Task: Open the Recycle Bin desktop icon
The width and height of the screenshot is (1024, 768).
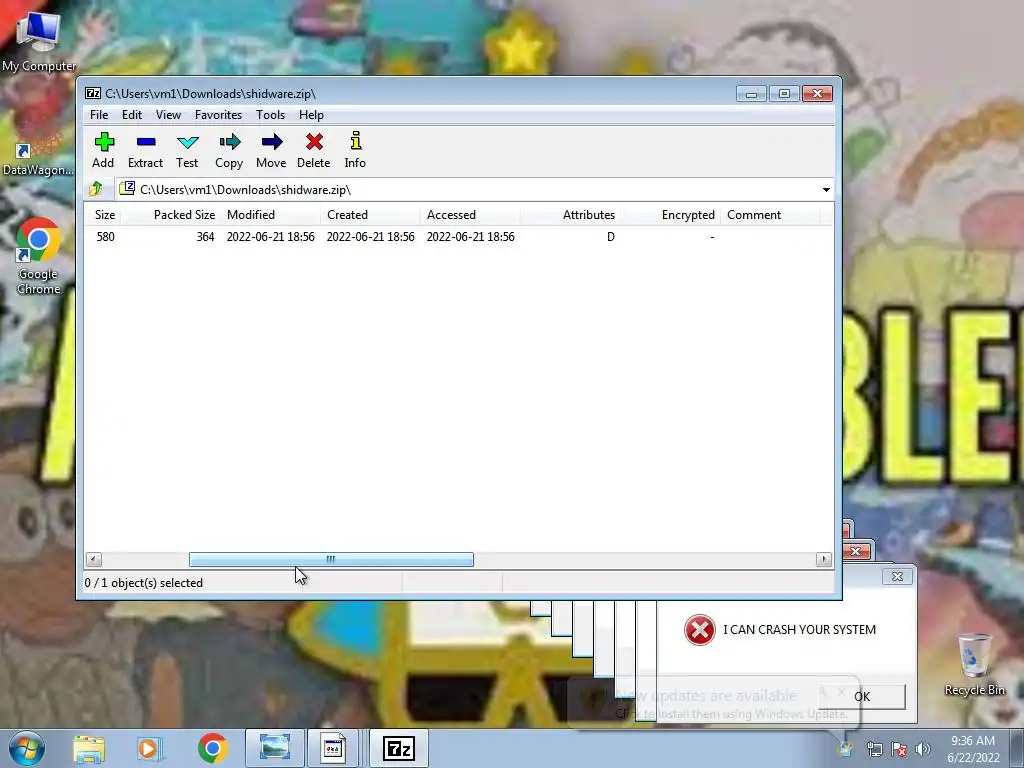Action: tap(974, 665)
